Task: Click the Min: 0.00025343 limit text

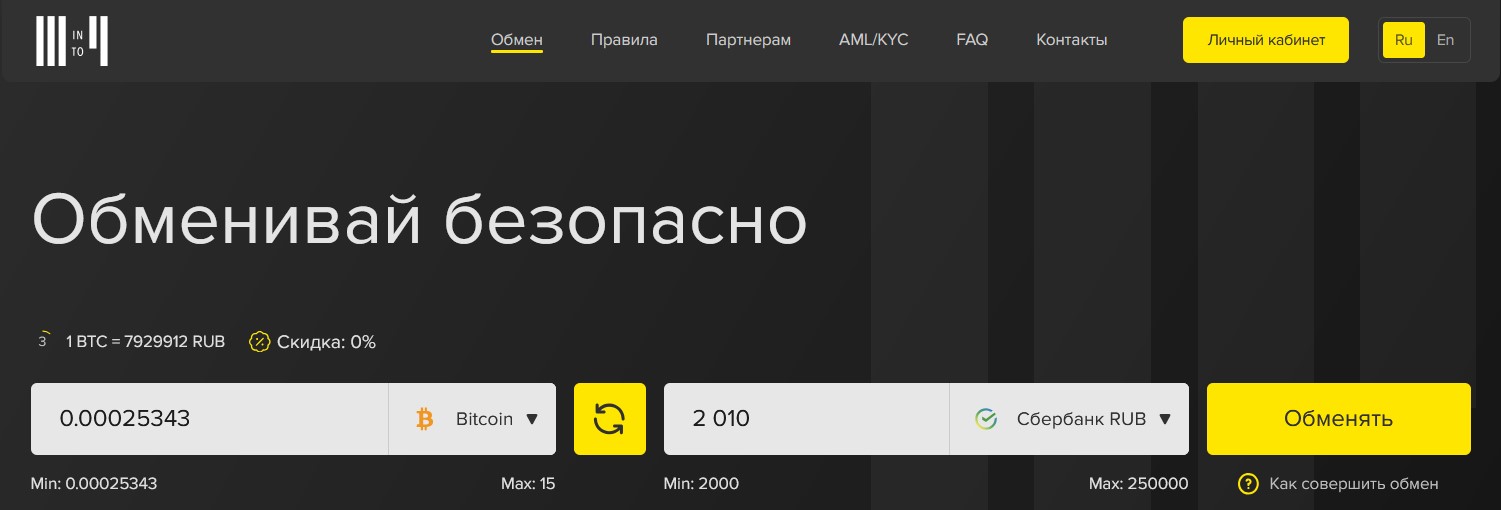Action: pos(94,484)
